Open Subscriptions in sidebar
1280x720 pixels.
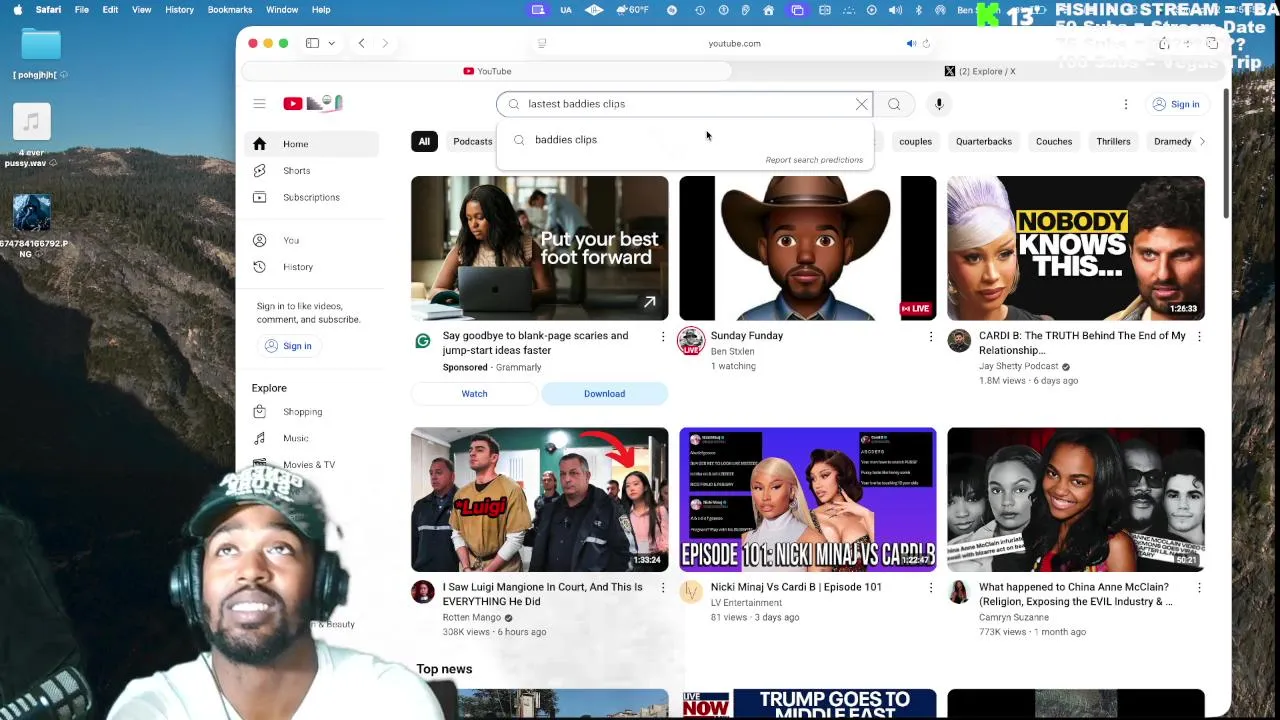[311, 197]
